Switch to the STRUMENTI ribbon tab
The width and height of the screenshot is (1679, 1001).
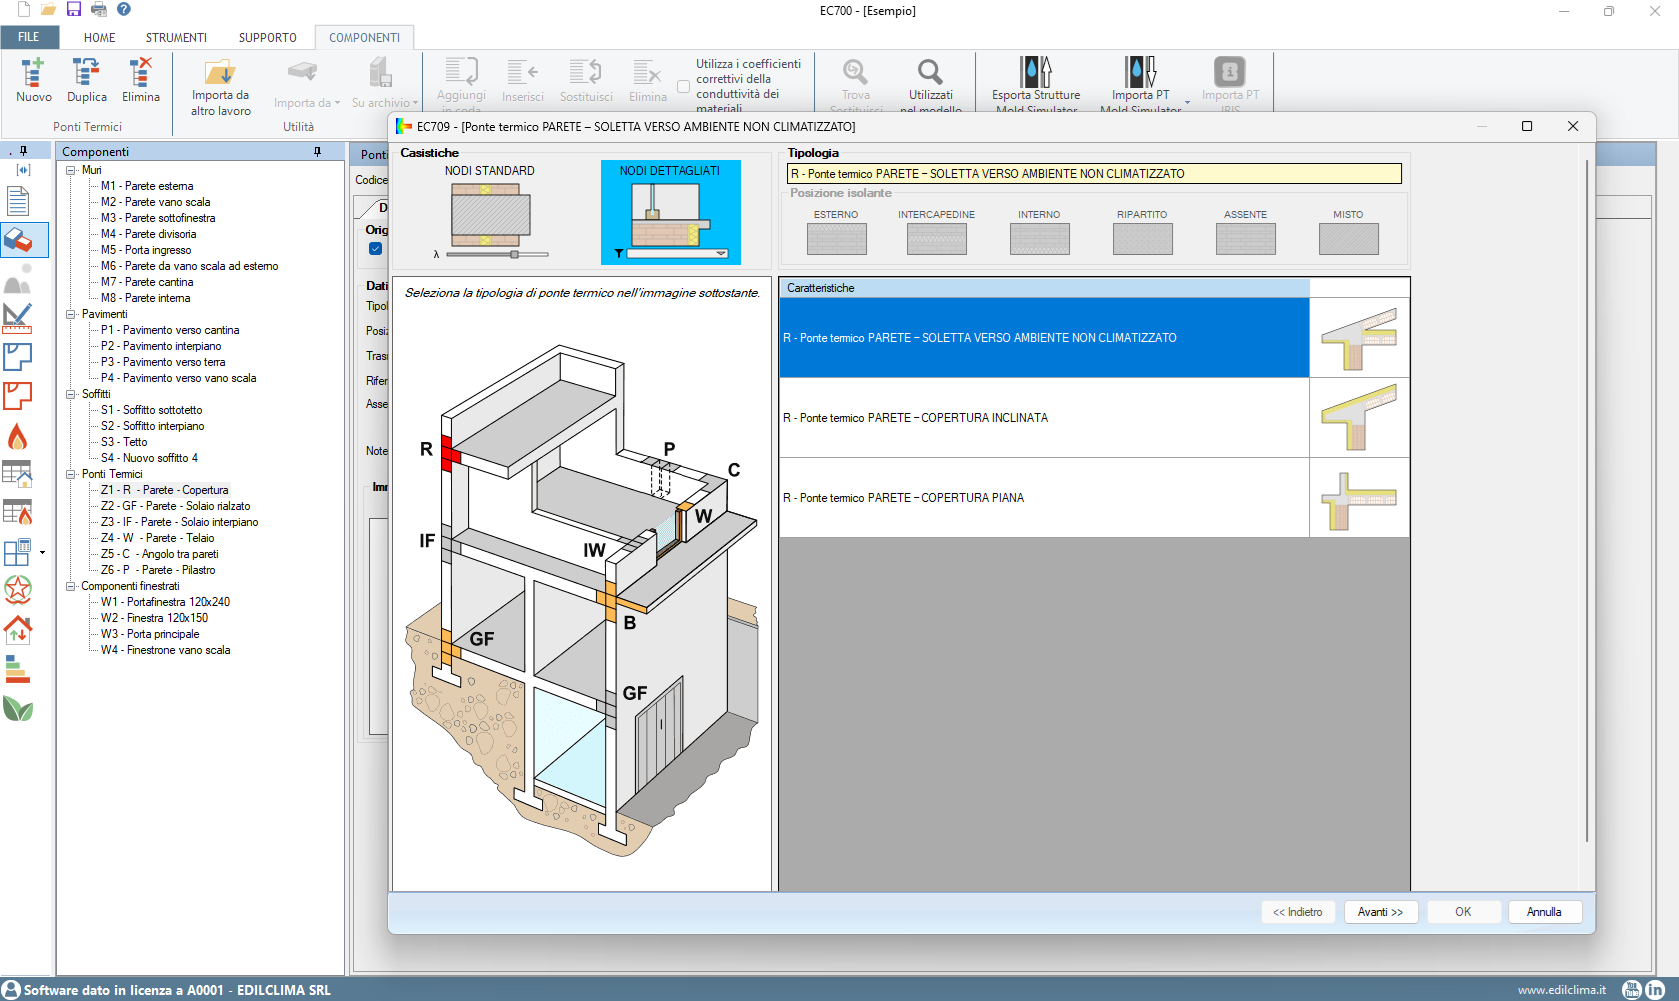[176, 38]
